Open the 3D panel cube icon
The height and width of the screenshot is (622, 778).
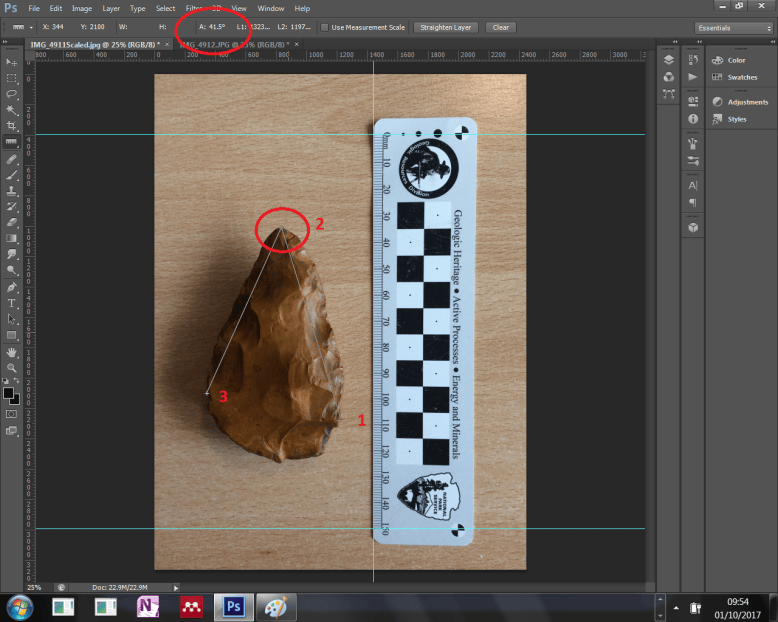pyautogui.click(x=693, y=227)
